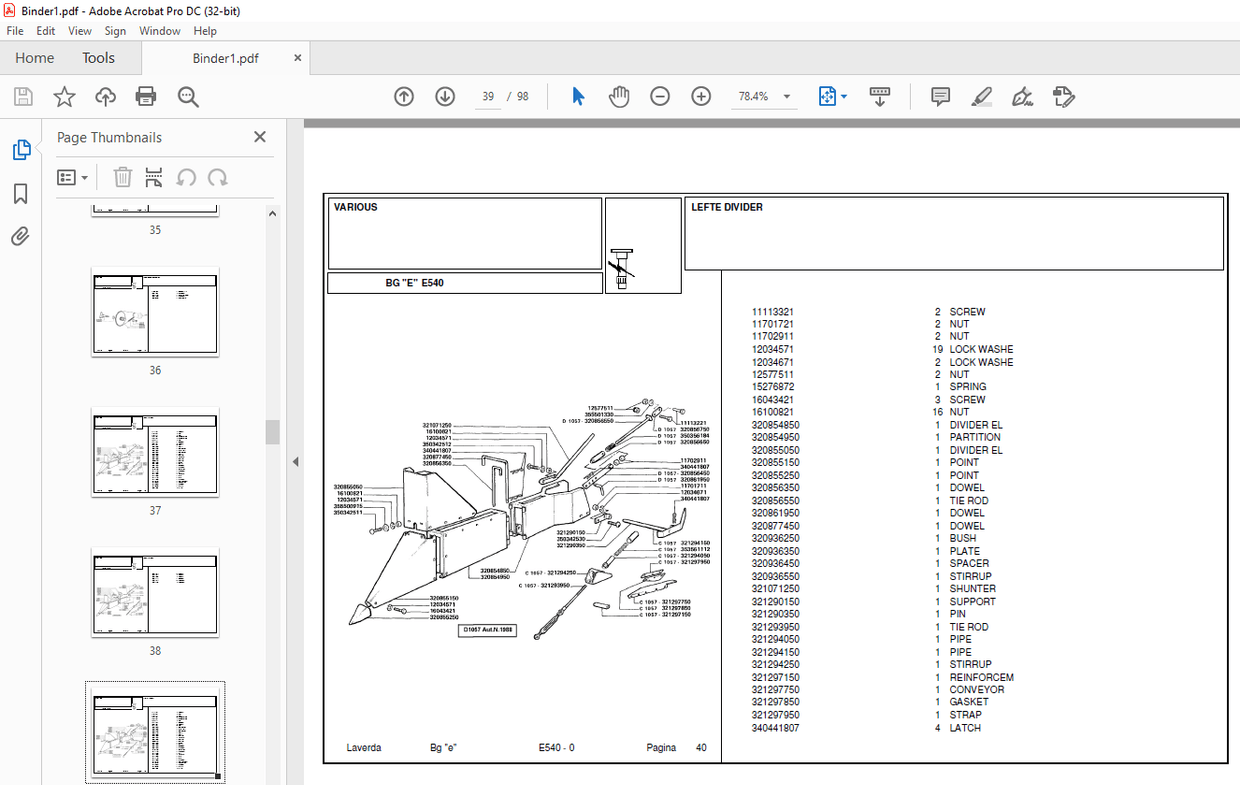Rotate the selected page counterclockwise
The width and height of the screenshot is (1240, 785).
(186, 177)
